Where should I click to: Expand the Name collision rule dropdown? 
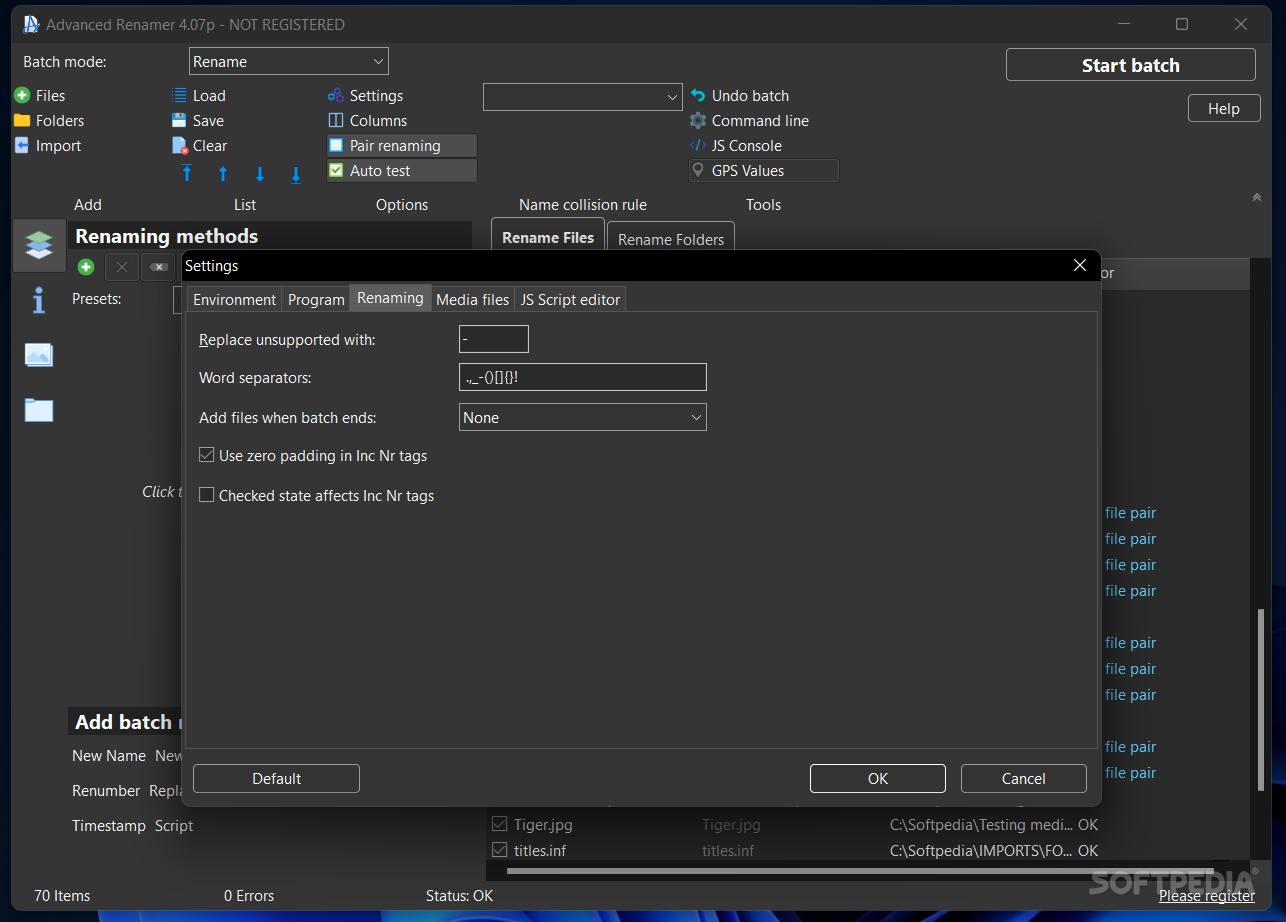coord(582,97)
